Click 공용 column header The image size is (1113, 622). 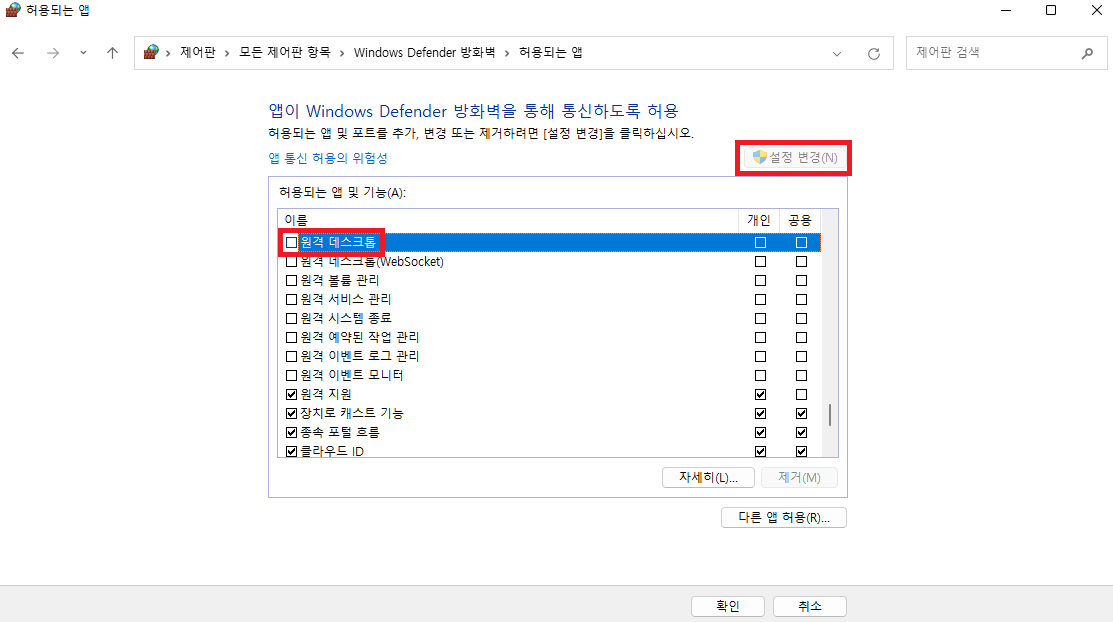(x=800, y=220)
